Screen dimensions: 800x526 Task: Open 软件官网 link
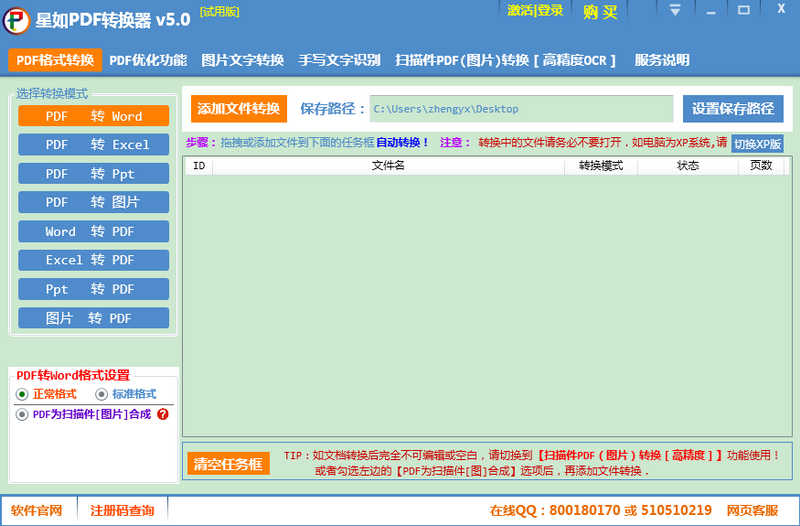pos(37,510)
